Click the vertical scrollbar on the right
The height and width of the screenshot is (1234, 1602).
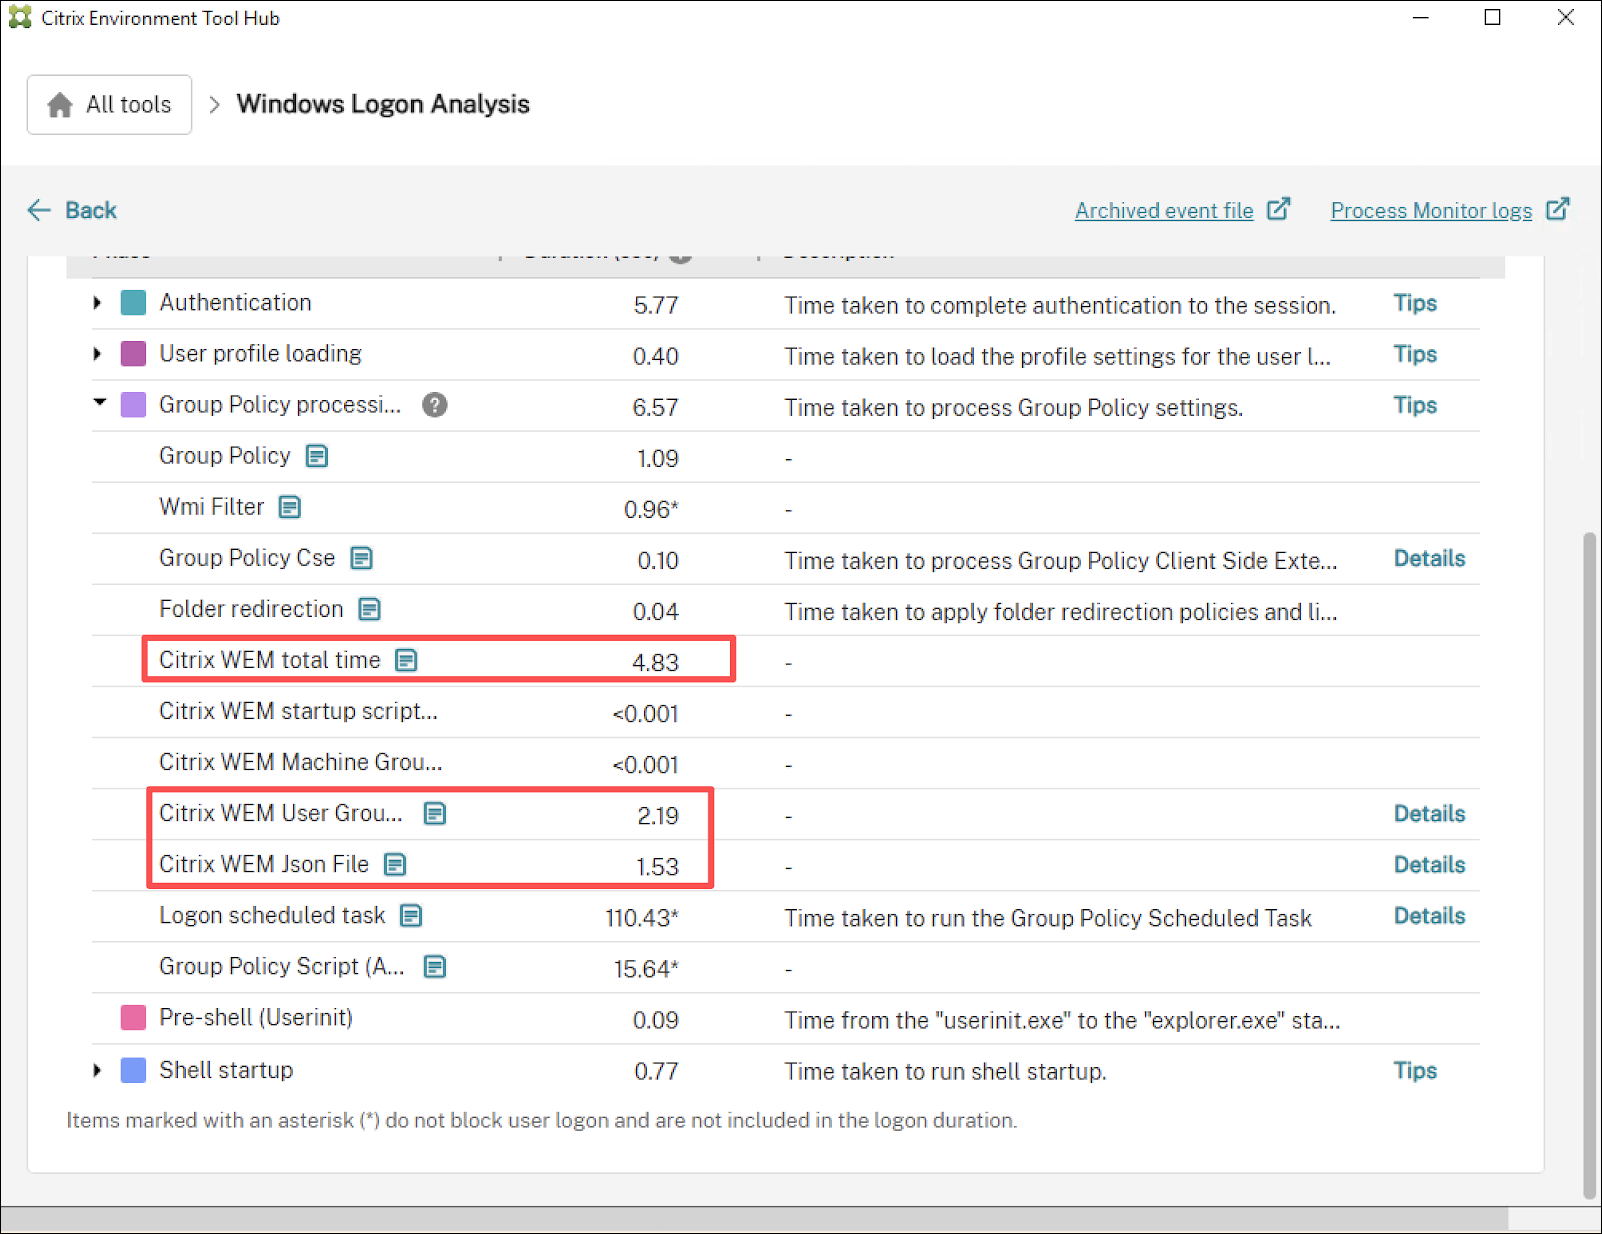pyautogui.click(x=1589, y=860)
